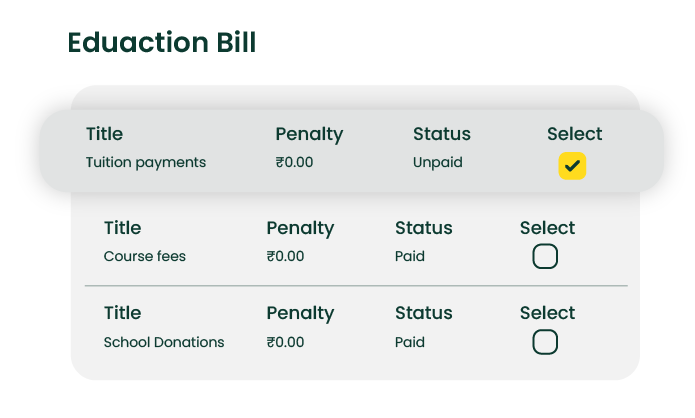
Task: Click the Status header in the School Donations row
Action: coord(424,313)
